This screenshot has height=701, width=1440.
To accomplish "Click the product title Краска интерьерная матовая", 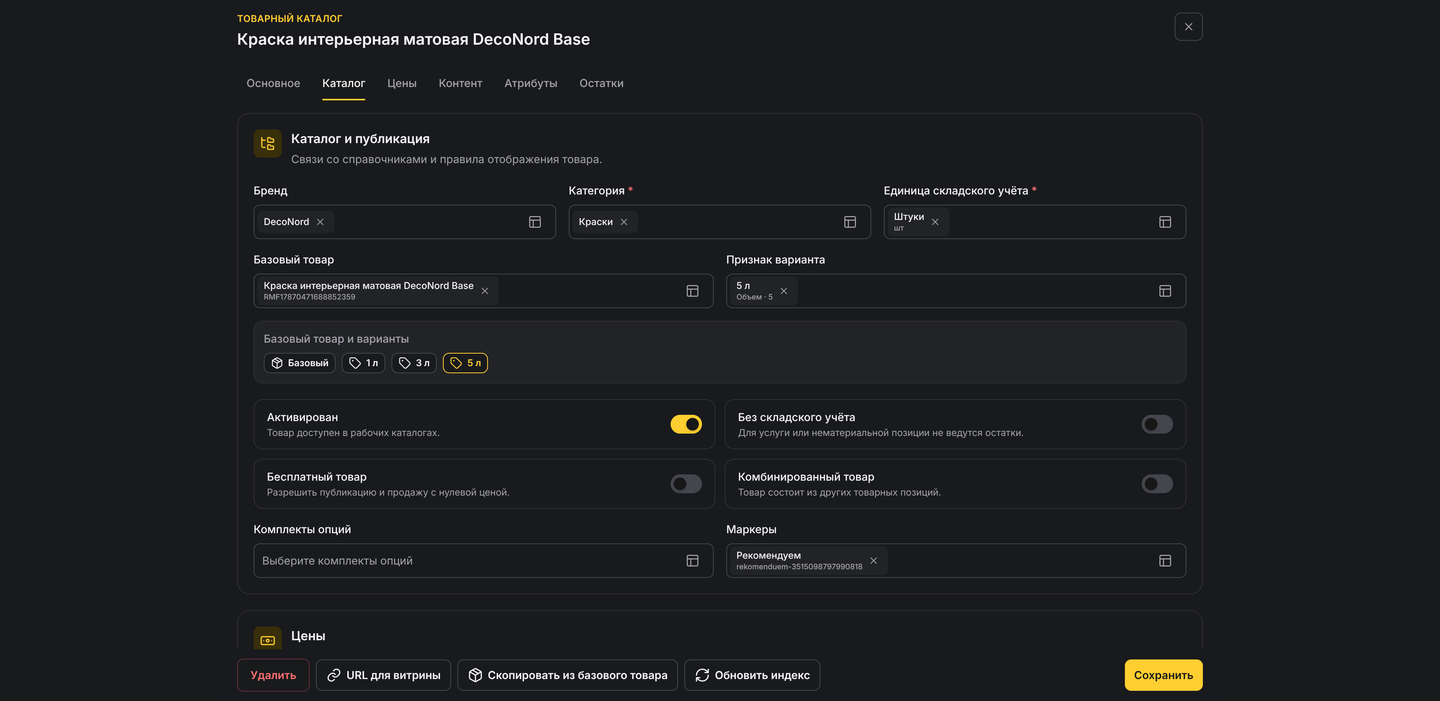I will coord(413,40).
